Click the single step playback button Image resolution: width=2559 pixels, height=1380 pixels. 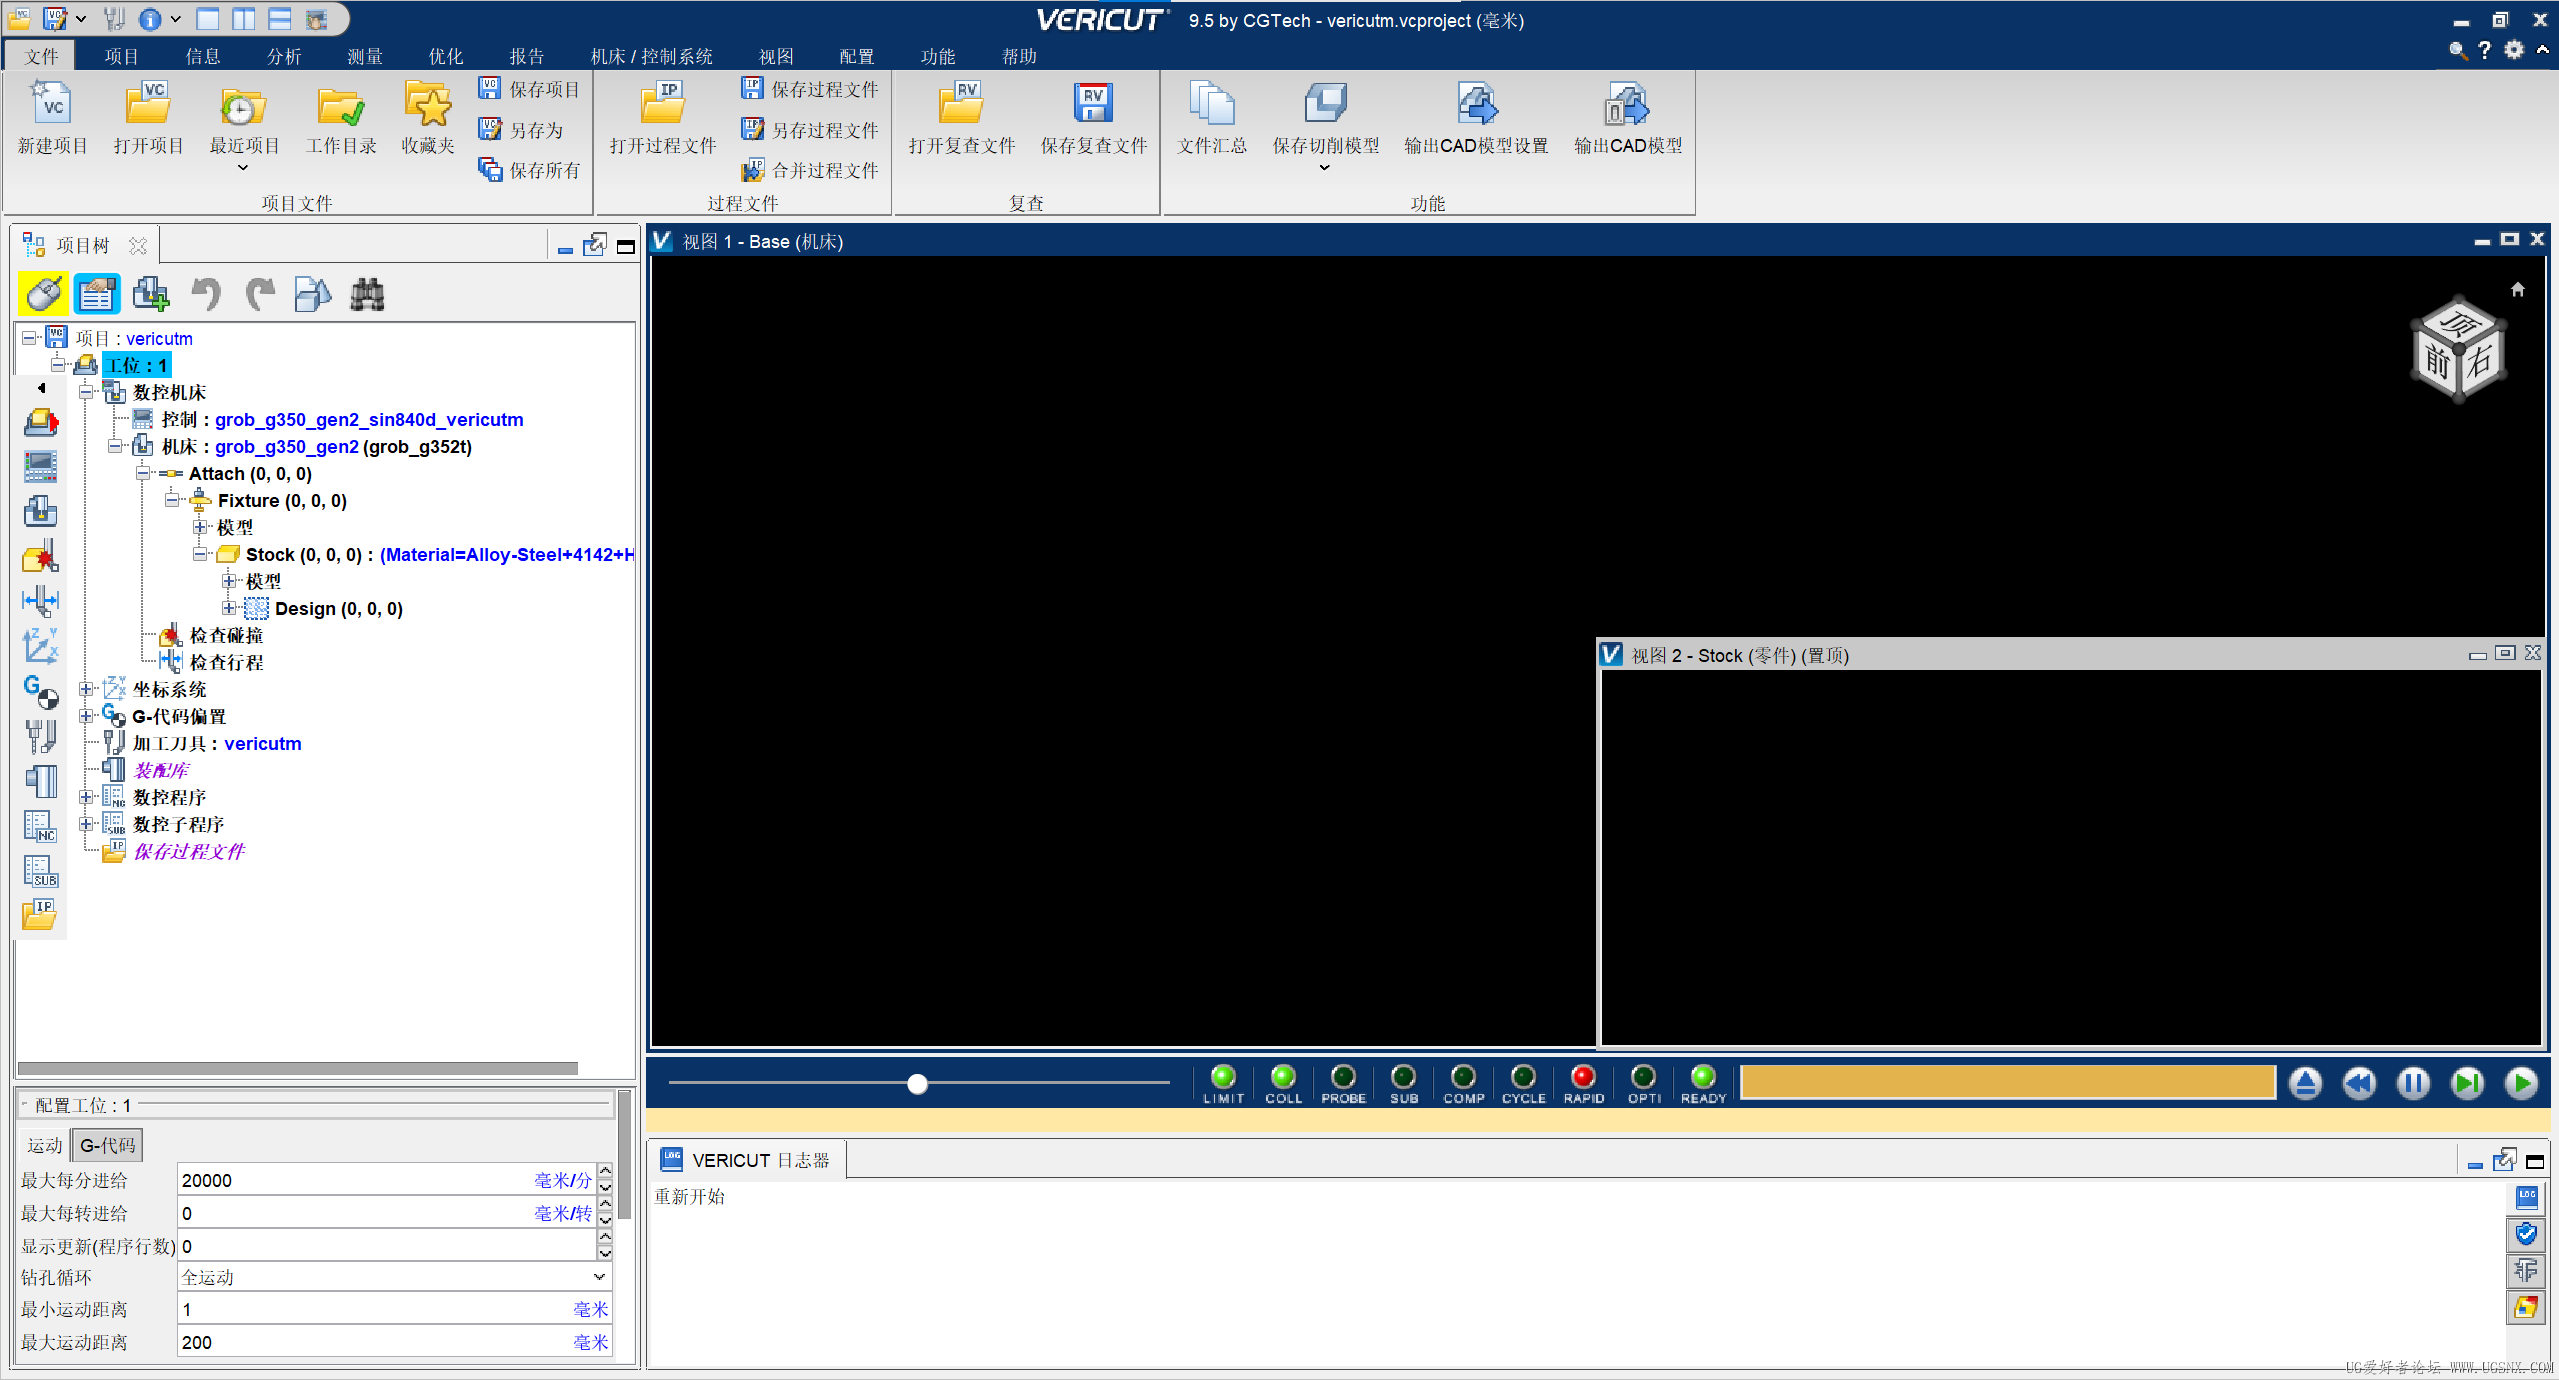click(2467, 1083)
